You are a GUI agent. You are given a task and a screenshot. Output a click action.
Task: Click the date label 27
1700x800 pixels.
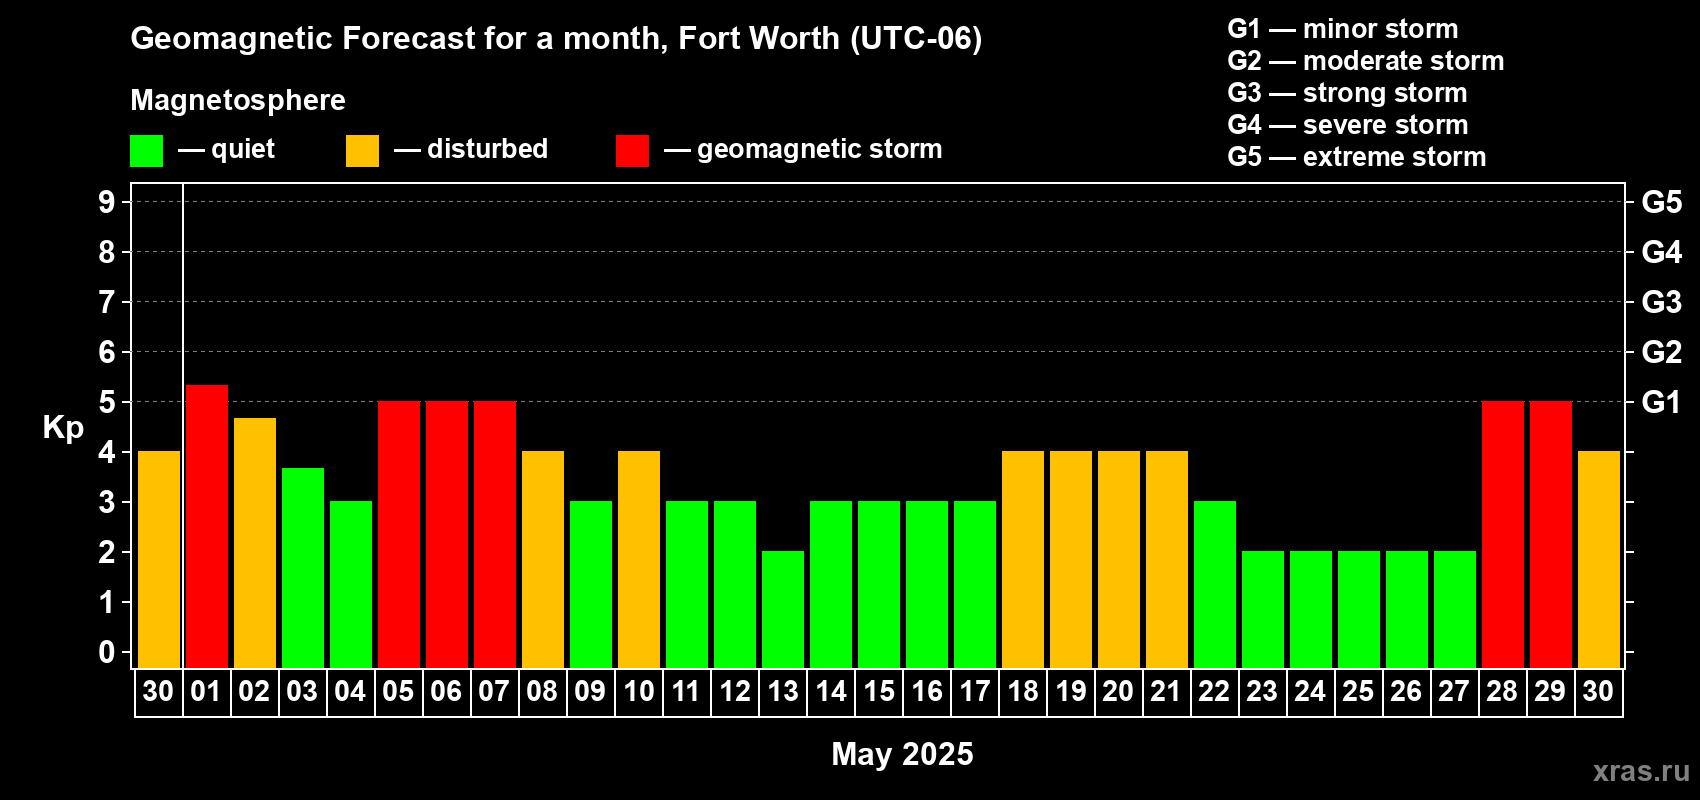click(x=1454, y=691)
